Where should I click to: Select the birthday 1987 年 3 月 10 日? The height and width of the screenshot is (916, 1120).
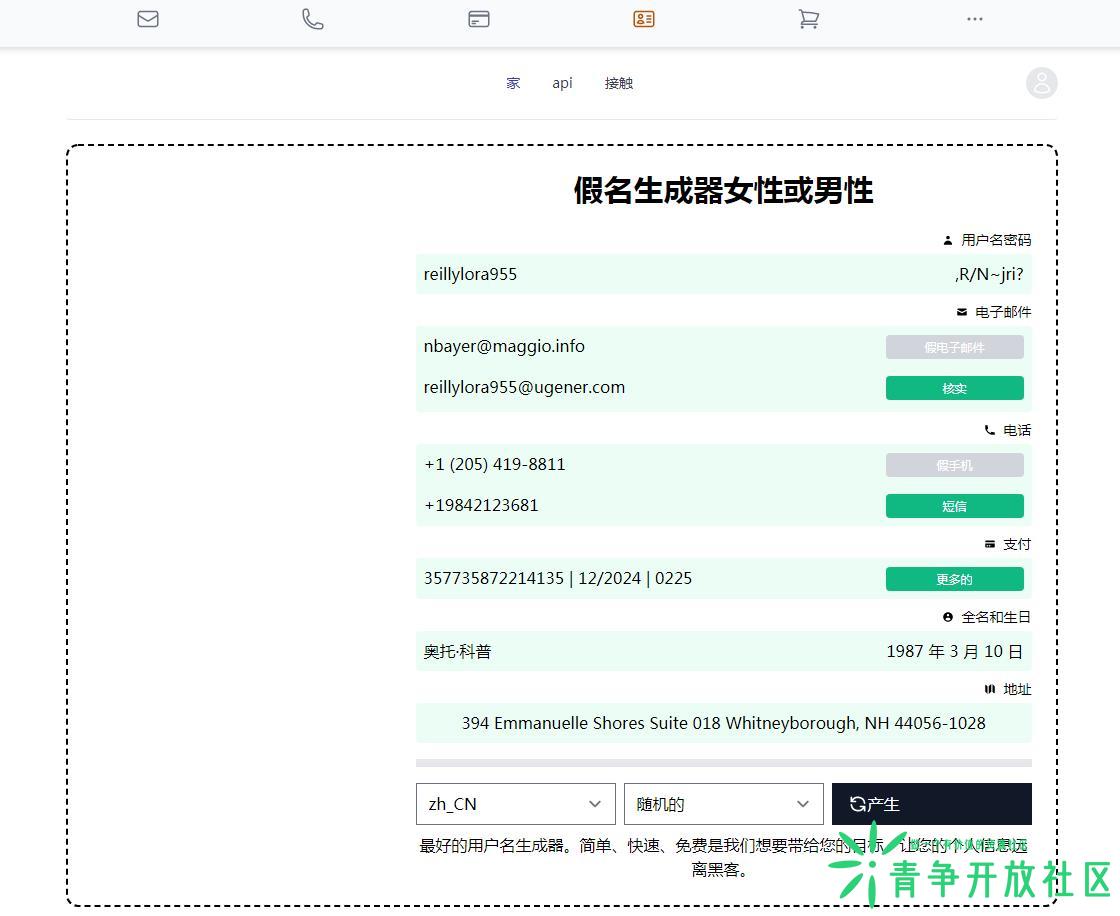point(954,652)
